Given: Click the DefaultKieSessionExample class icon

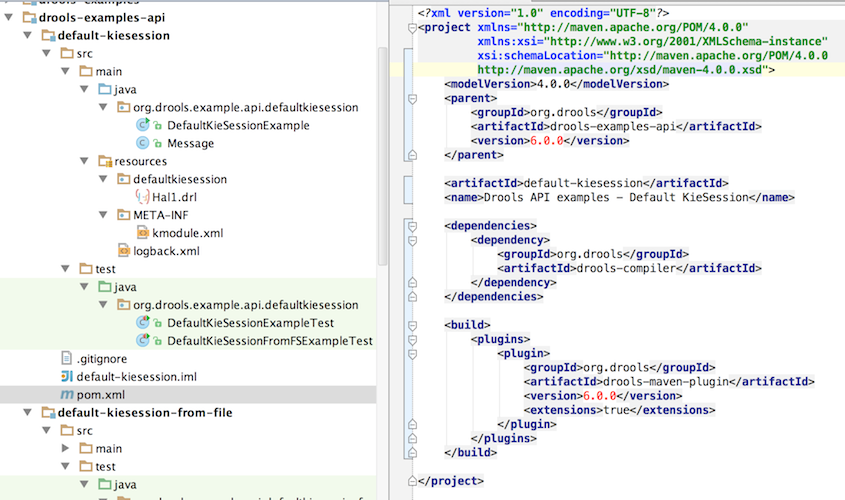Looking at the screenshot, I should (x=143, y=125).
